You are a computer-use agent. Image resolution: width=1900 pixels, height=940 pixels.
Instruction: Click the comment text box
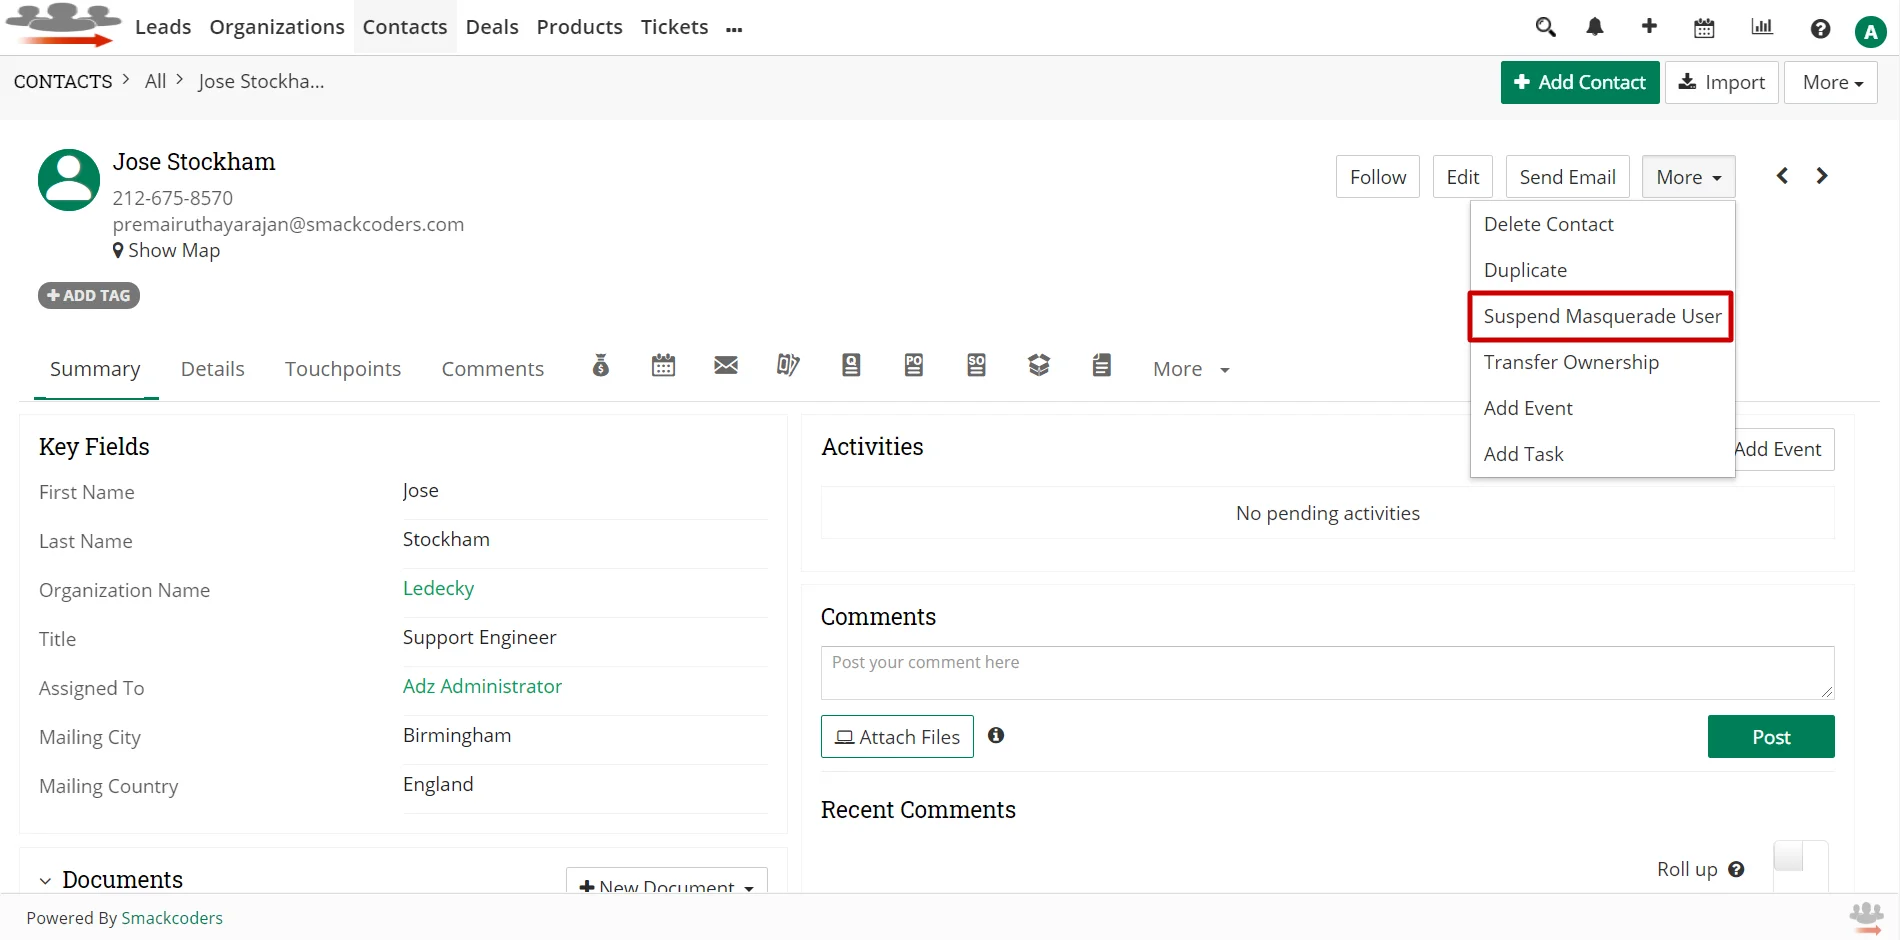[1326, 673]
